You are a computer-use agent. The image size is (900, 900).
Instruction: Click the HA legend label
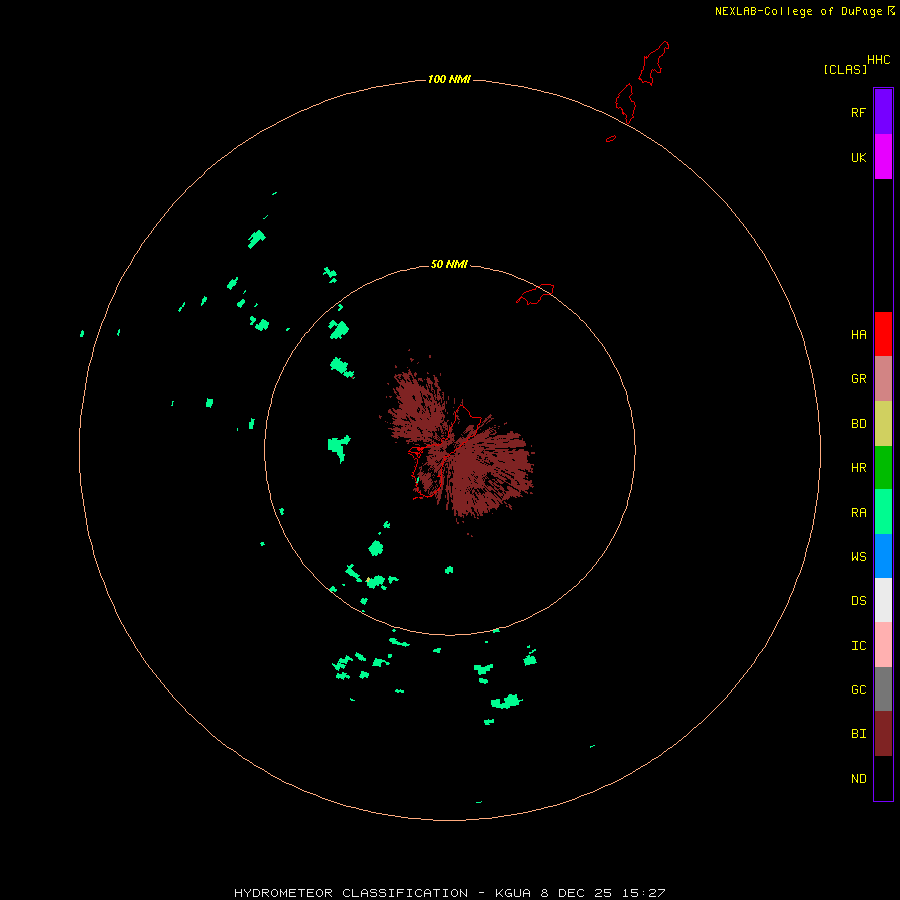point(858,334)
